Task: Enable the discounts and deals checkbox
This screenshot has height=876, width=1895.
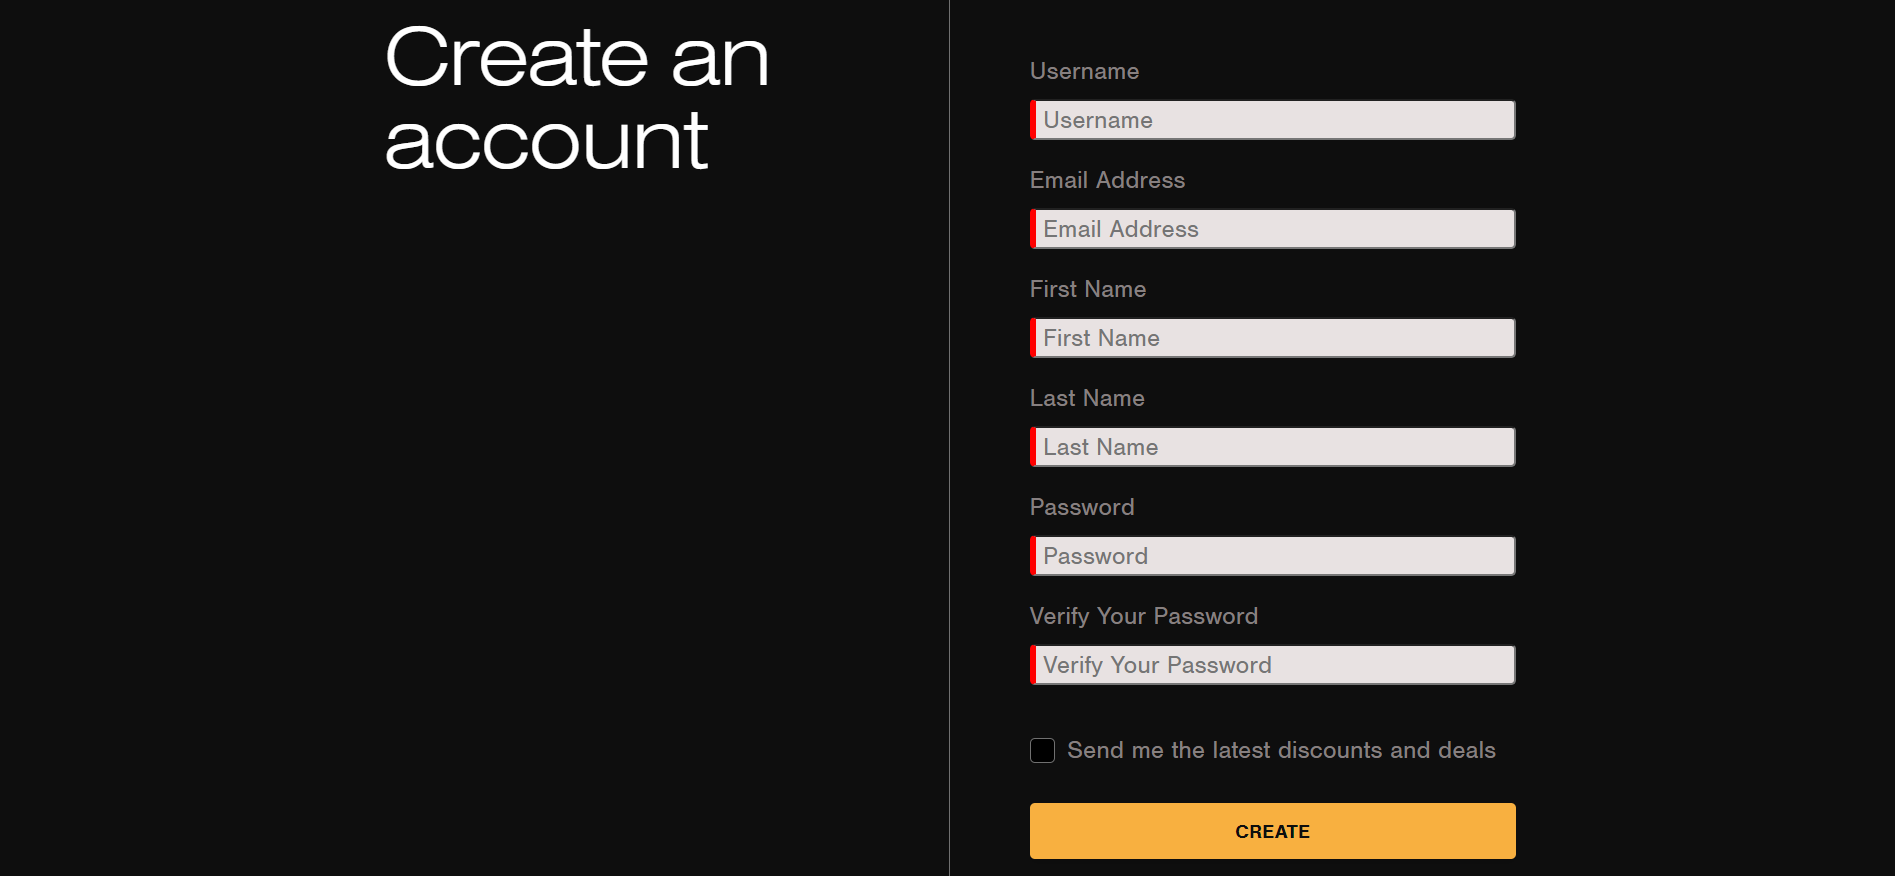Action: point(1042,750)
